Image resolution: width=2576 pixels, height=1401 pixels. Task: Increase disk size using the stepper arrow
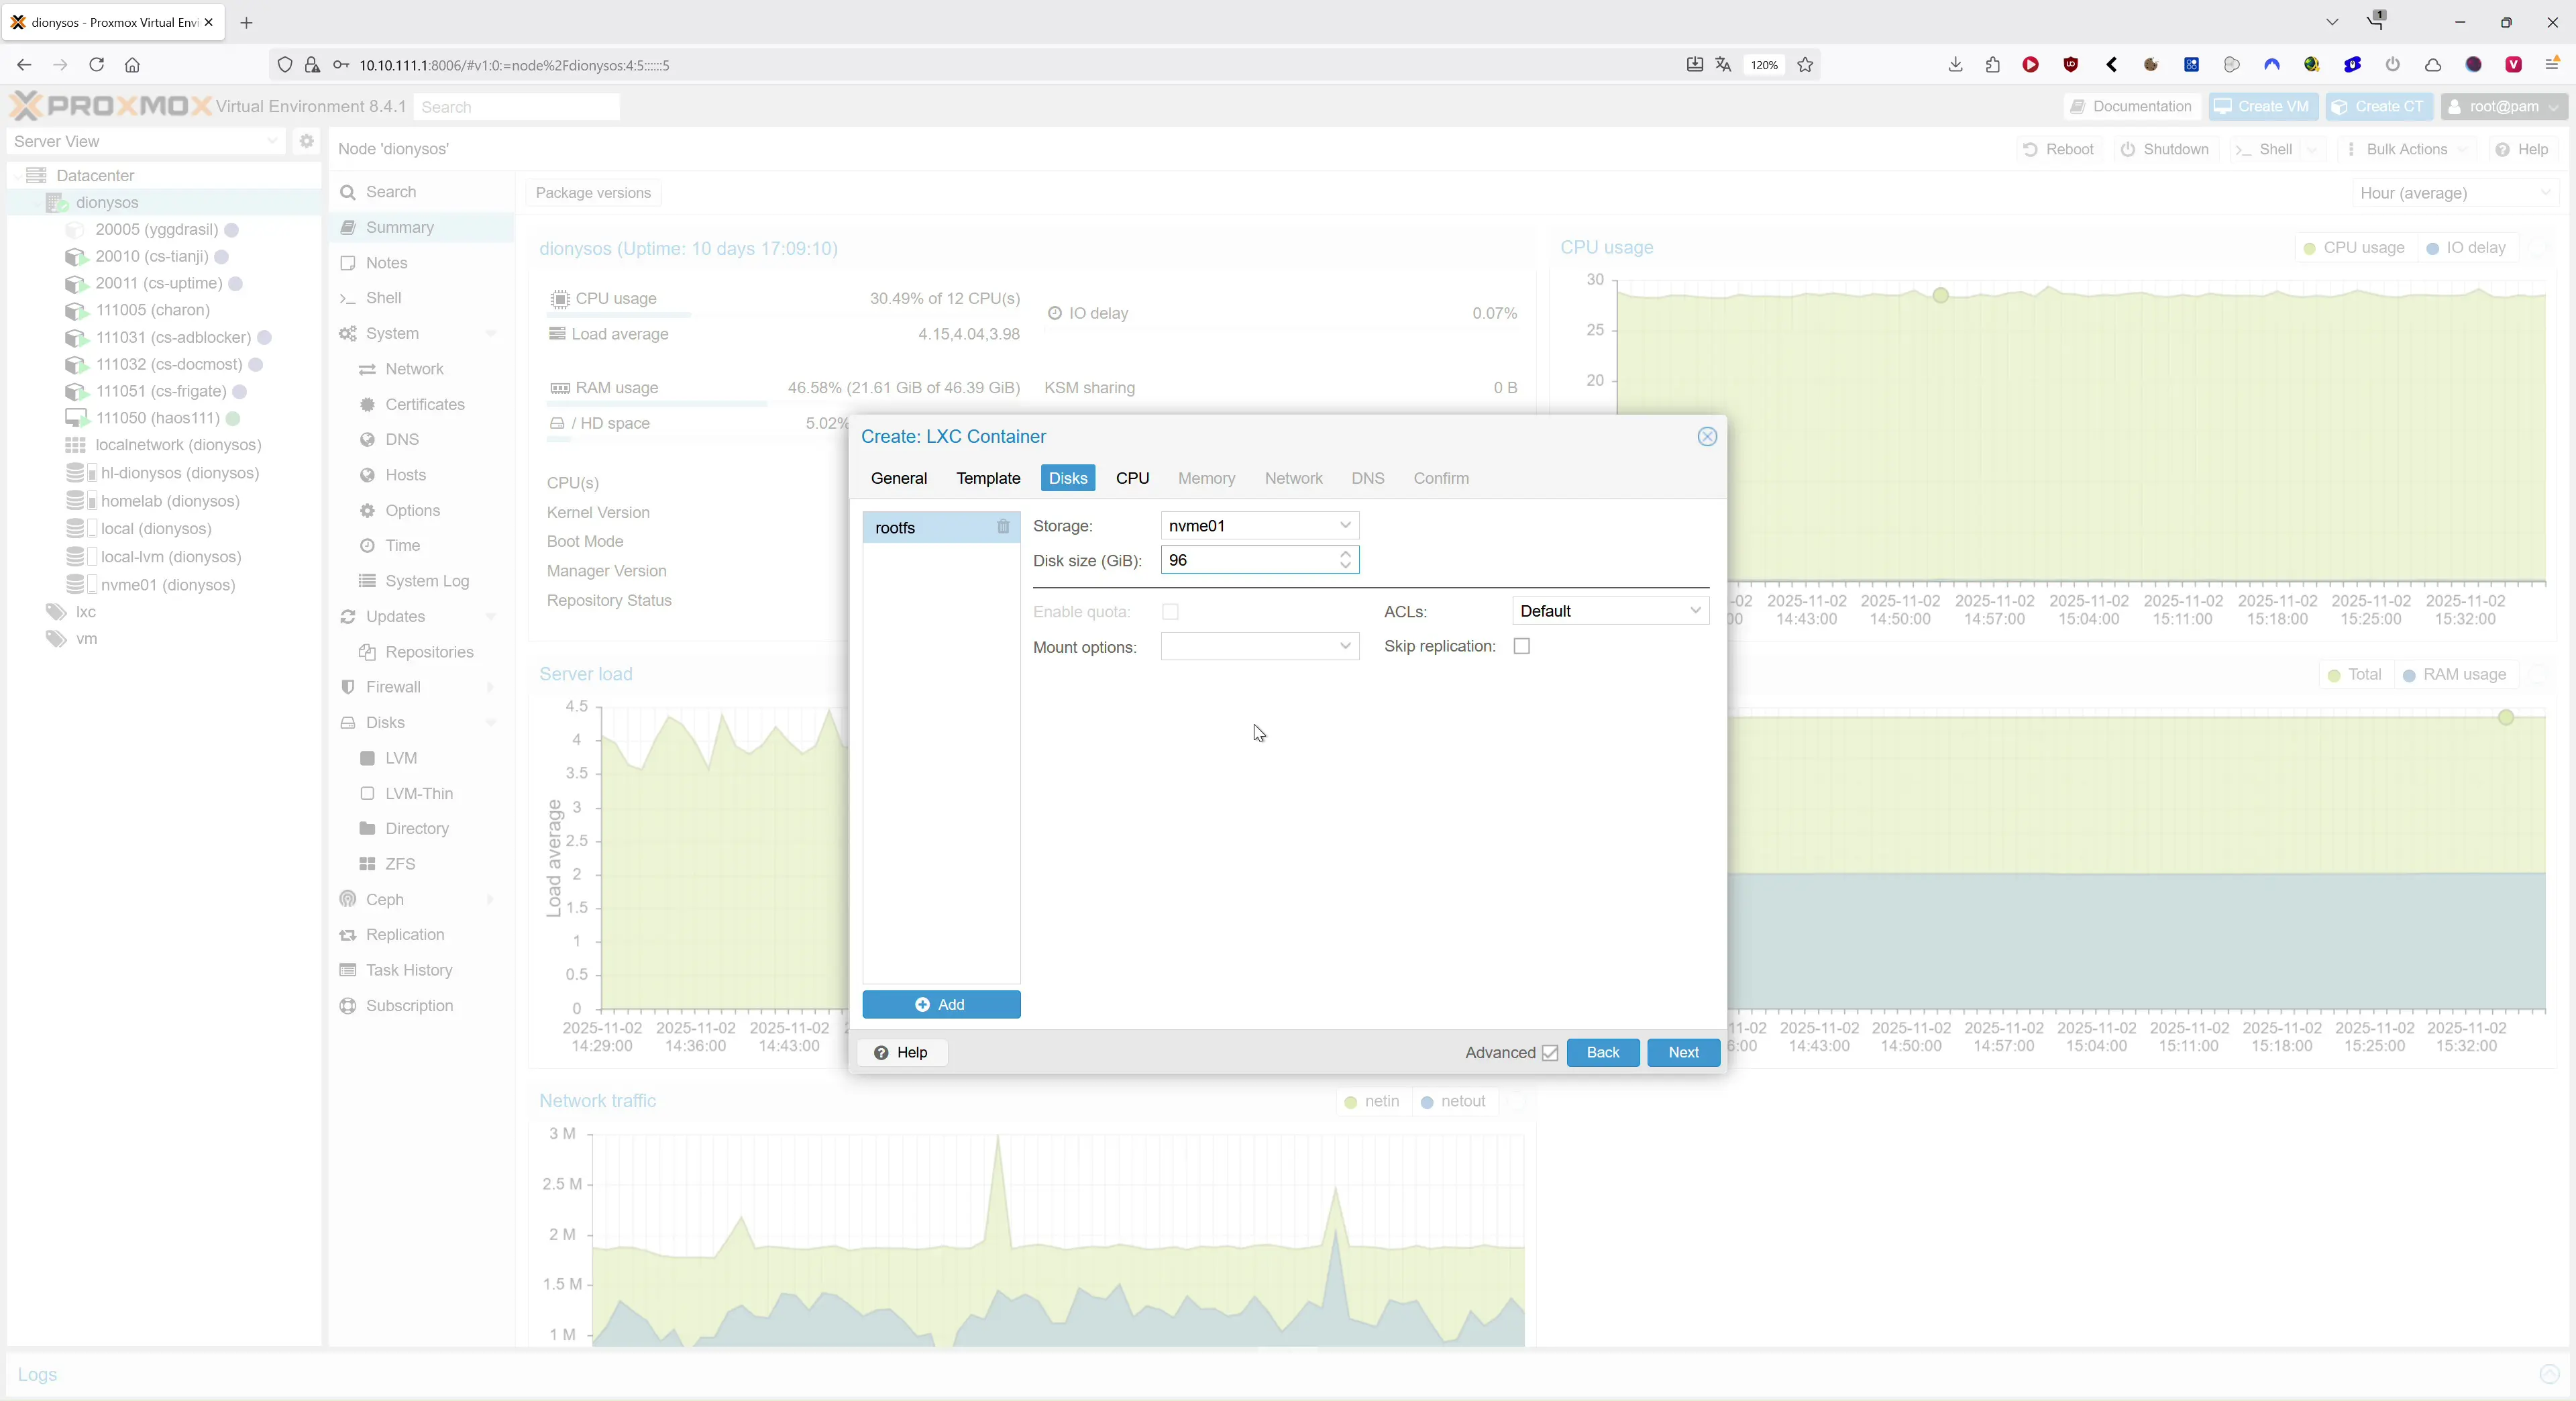click(1346, 554)
